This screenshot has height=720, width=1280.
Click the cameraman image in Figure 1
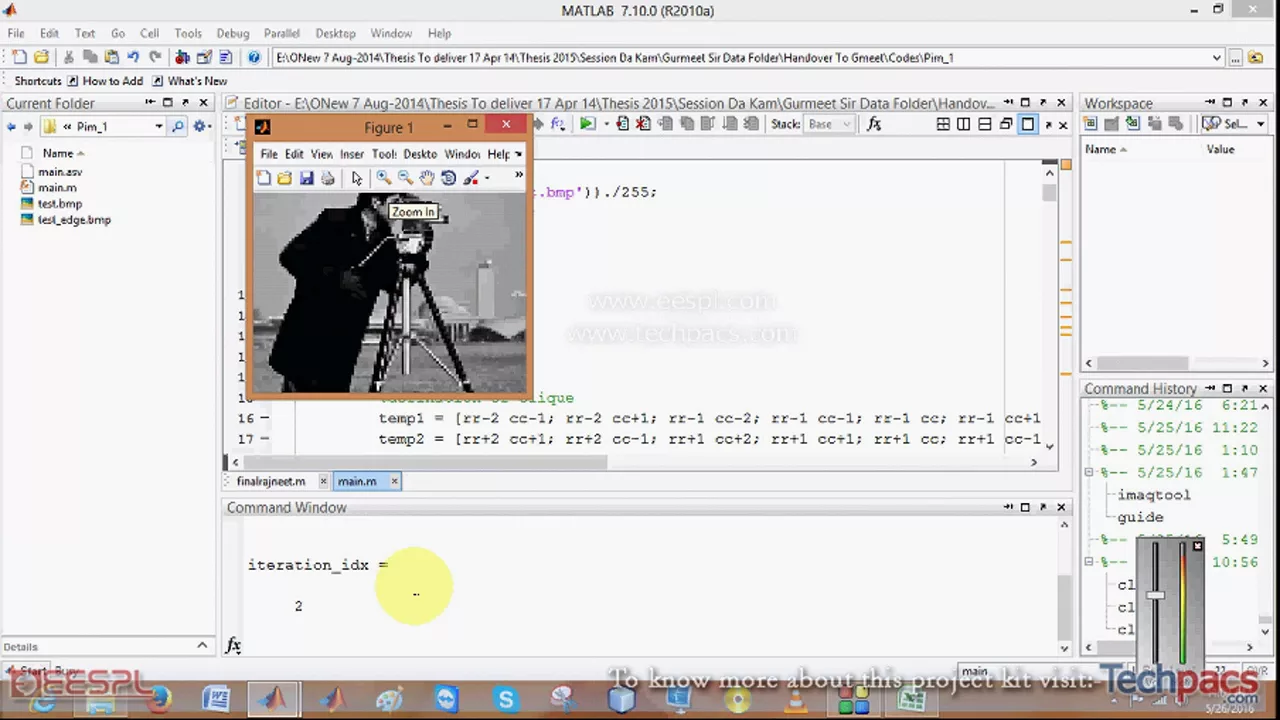coord(389,292)
